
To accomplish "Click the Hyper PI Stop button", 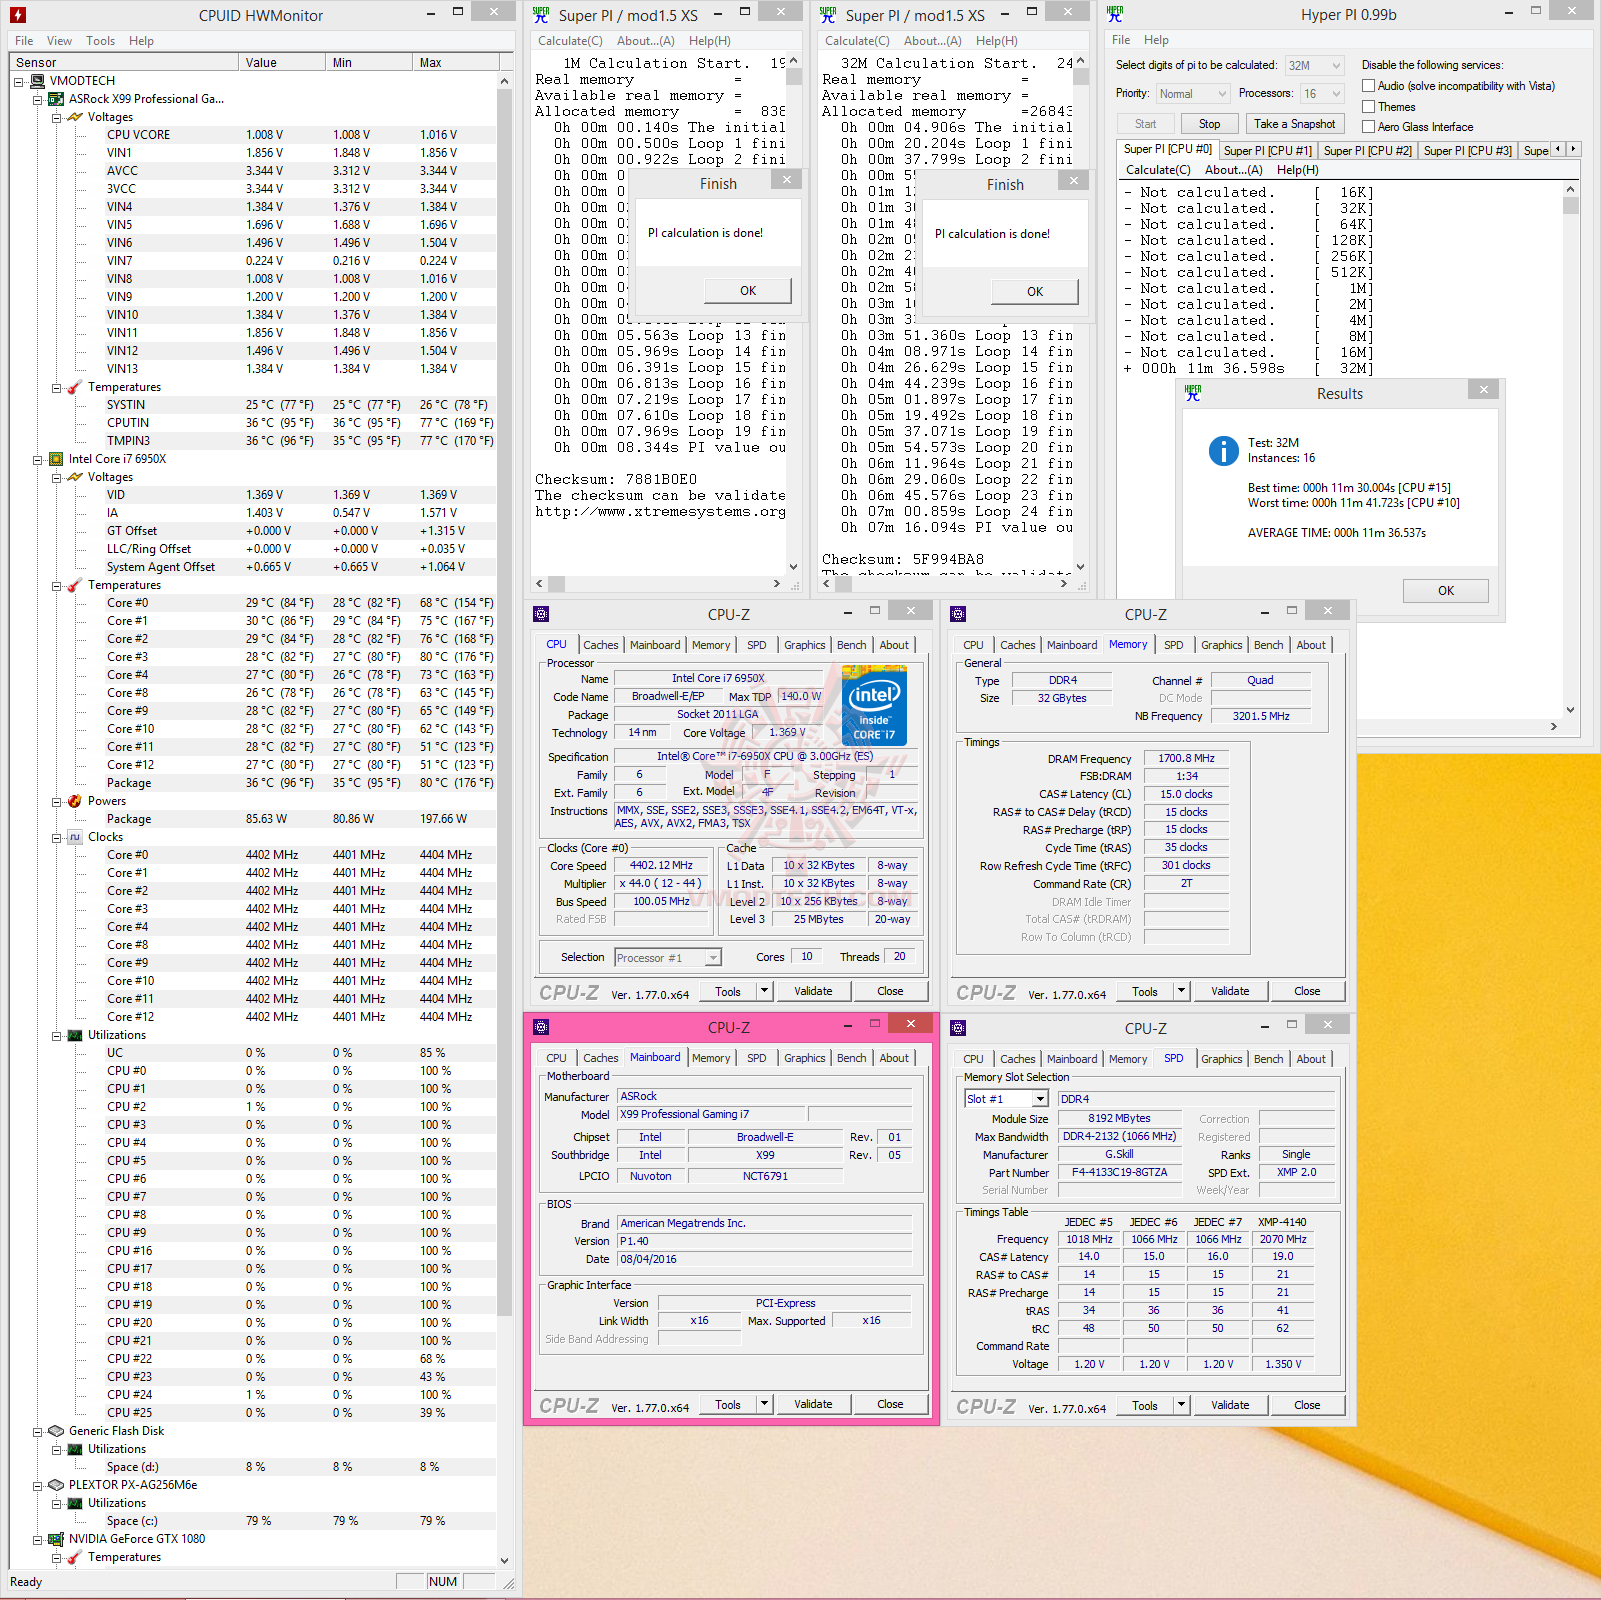I will tap(1209, 124).
